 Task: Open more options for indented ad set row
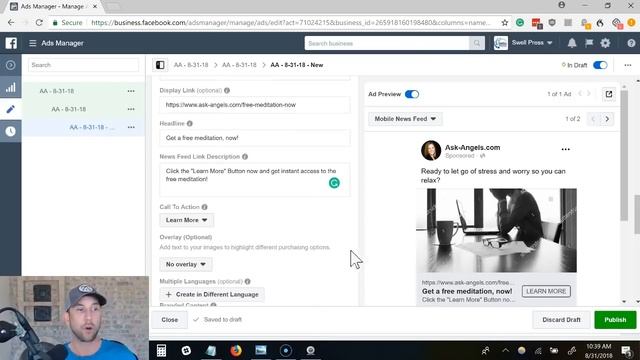[x=131, y=109]
